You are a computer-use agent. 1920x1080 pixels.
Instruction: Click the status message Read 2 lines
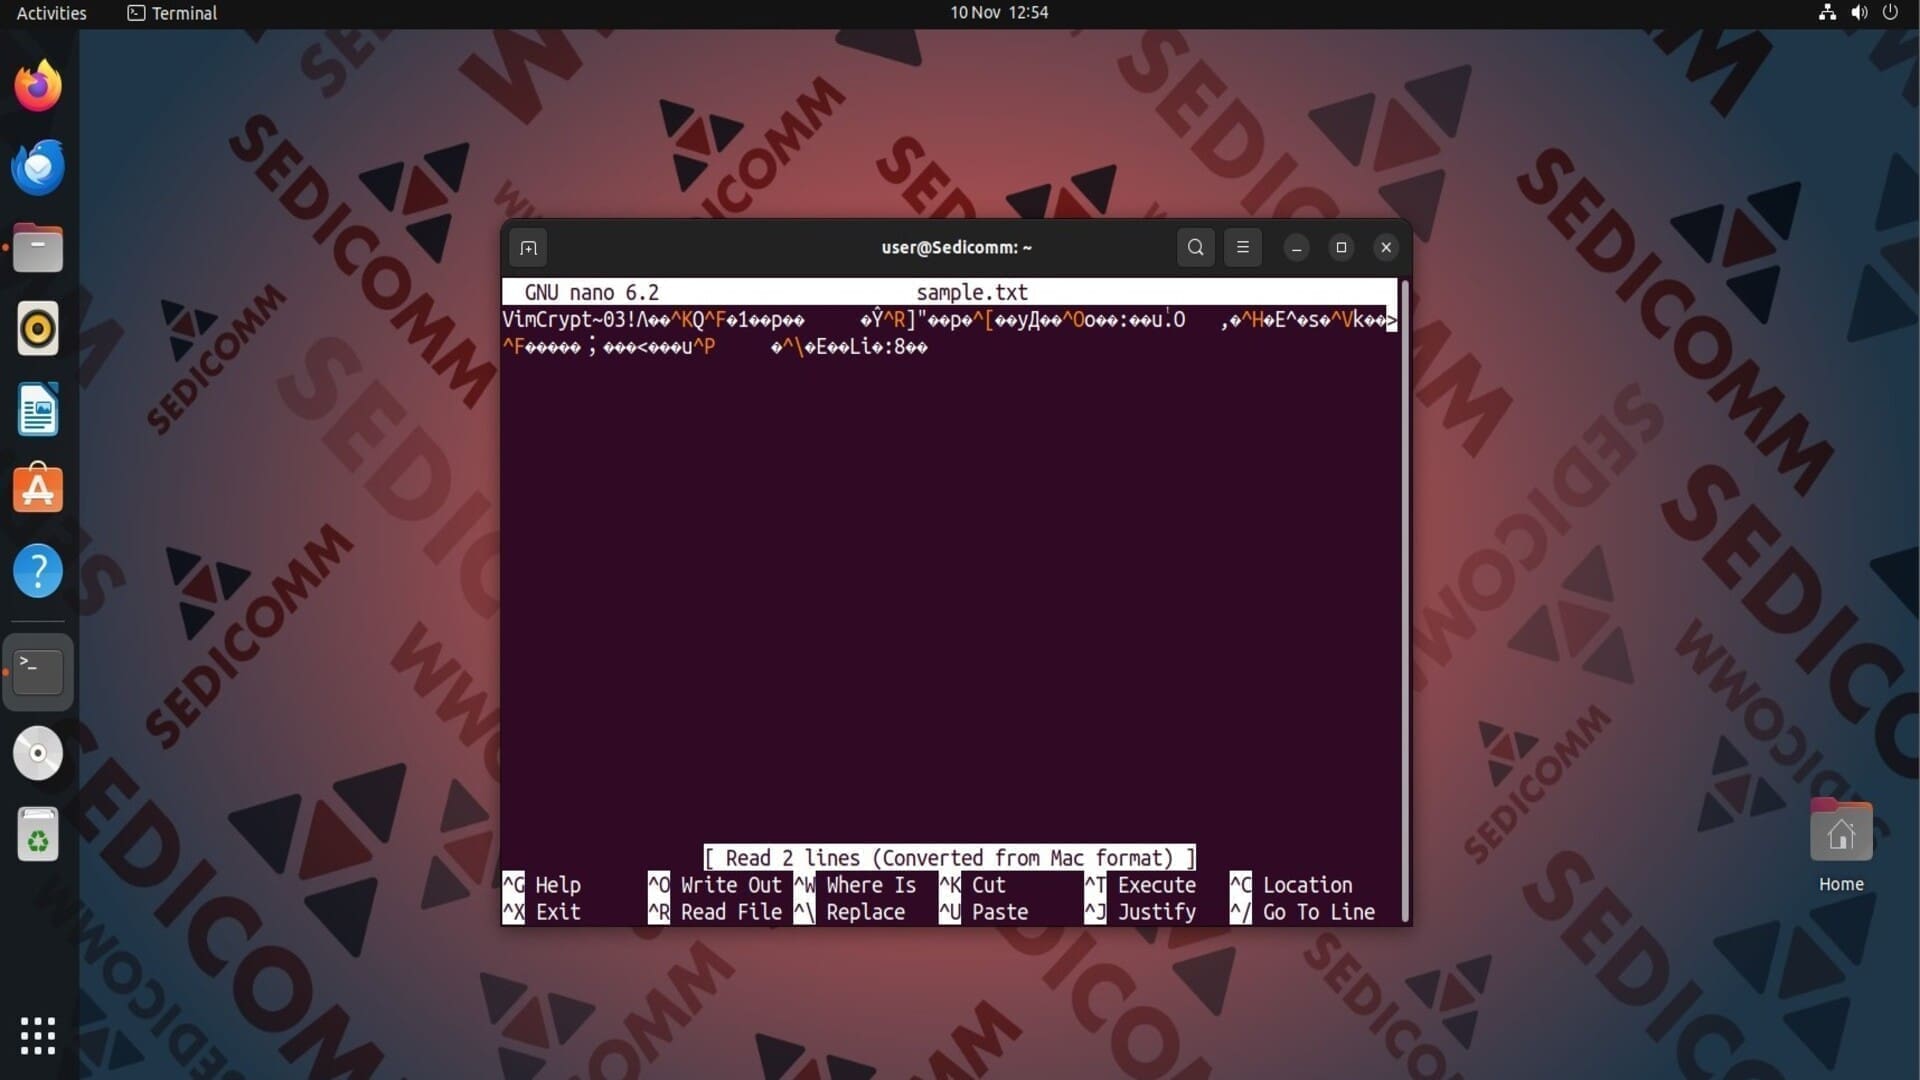click(x=949, y=858)
